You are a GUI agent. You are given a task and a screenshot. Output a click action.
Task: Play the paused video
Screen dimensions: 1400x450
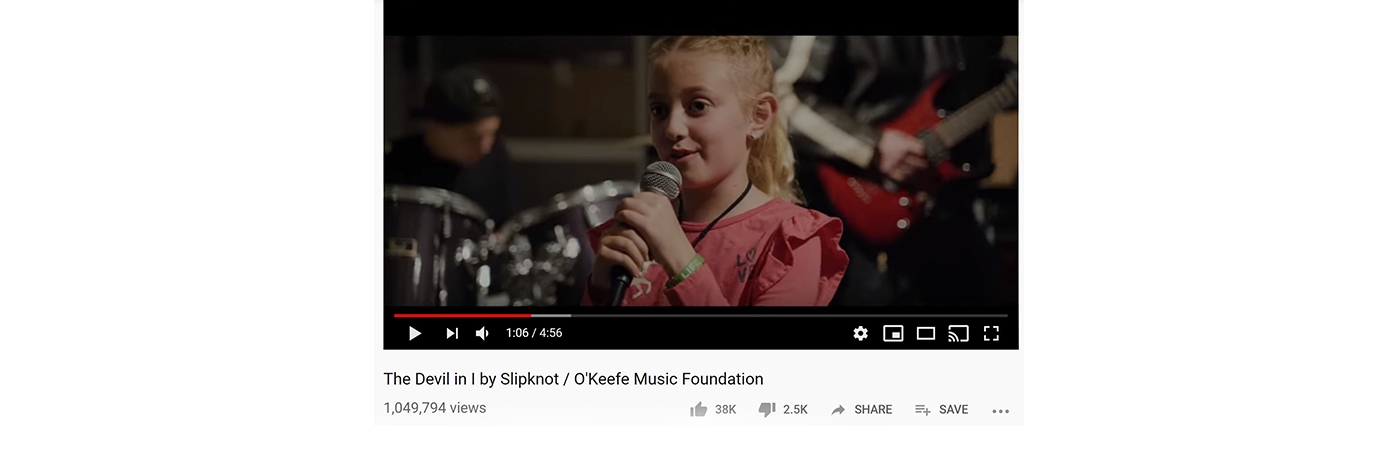(x=415, y=333)
